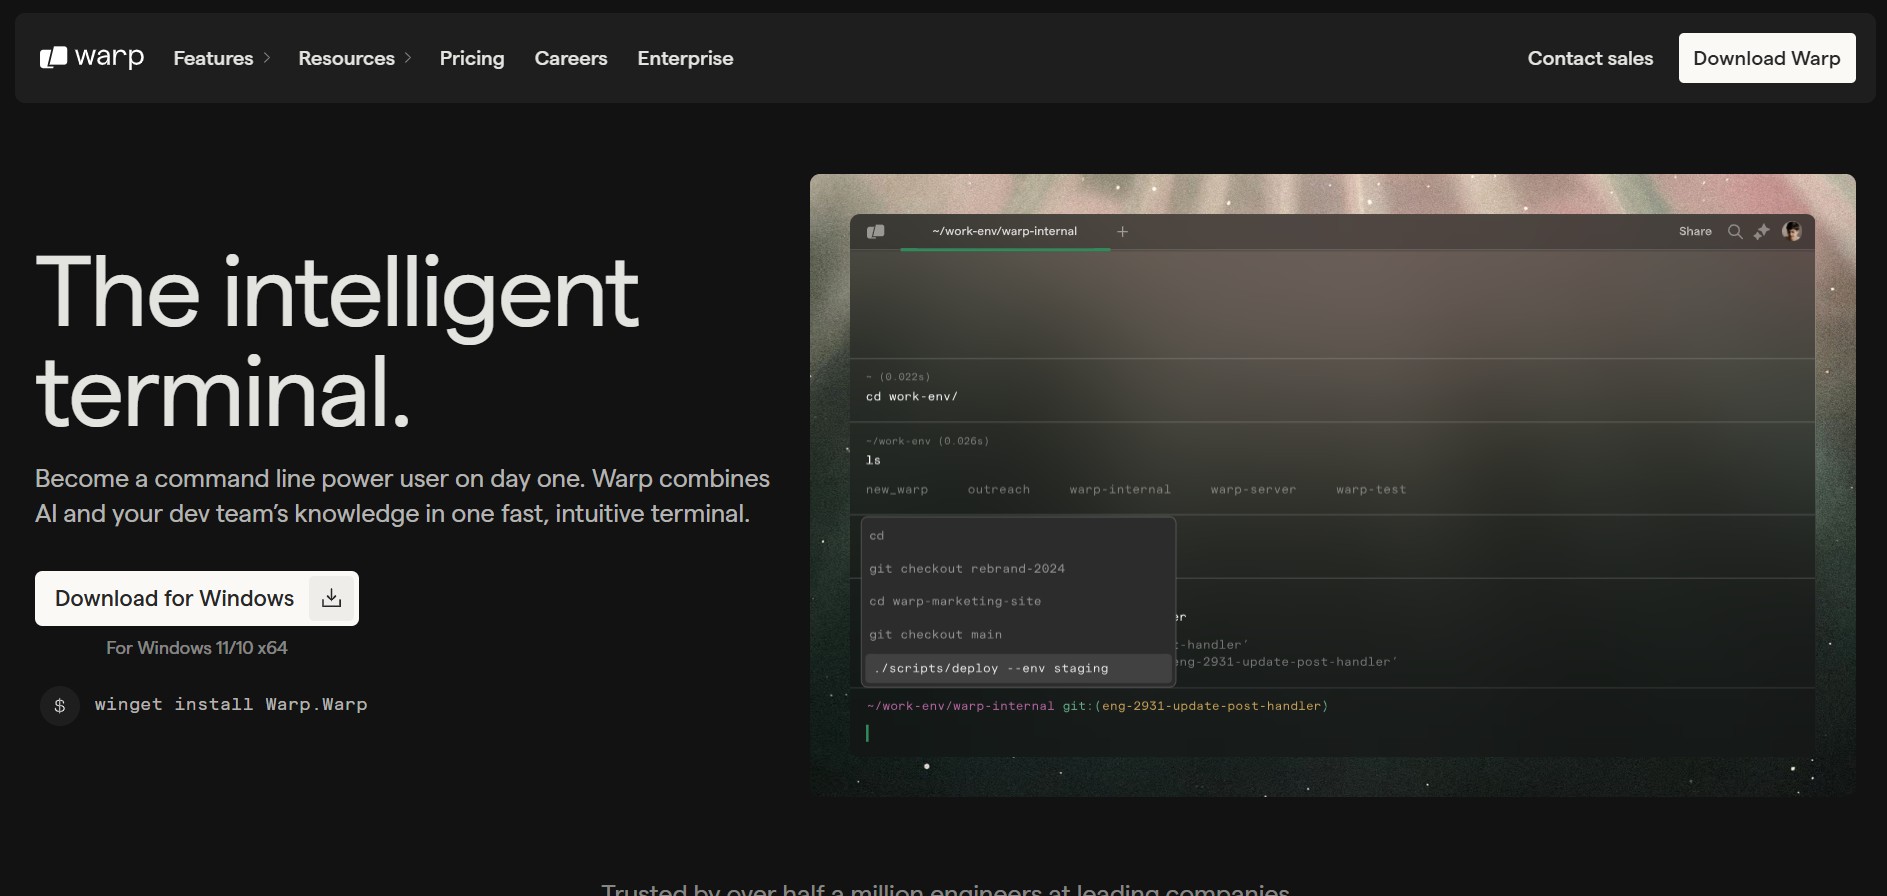
Task: Select the cd suggestion in history menu
Action: click(1018, 536)
